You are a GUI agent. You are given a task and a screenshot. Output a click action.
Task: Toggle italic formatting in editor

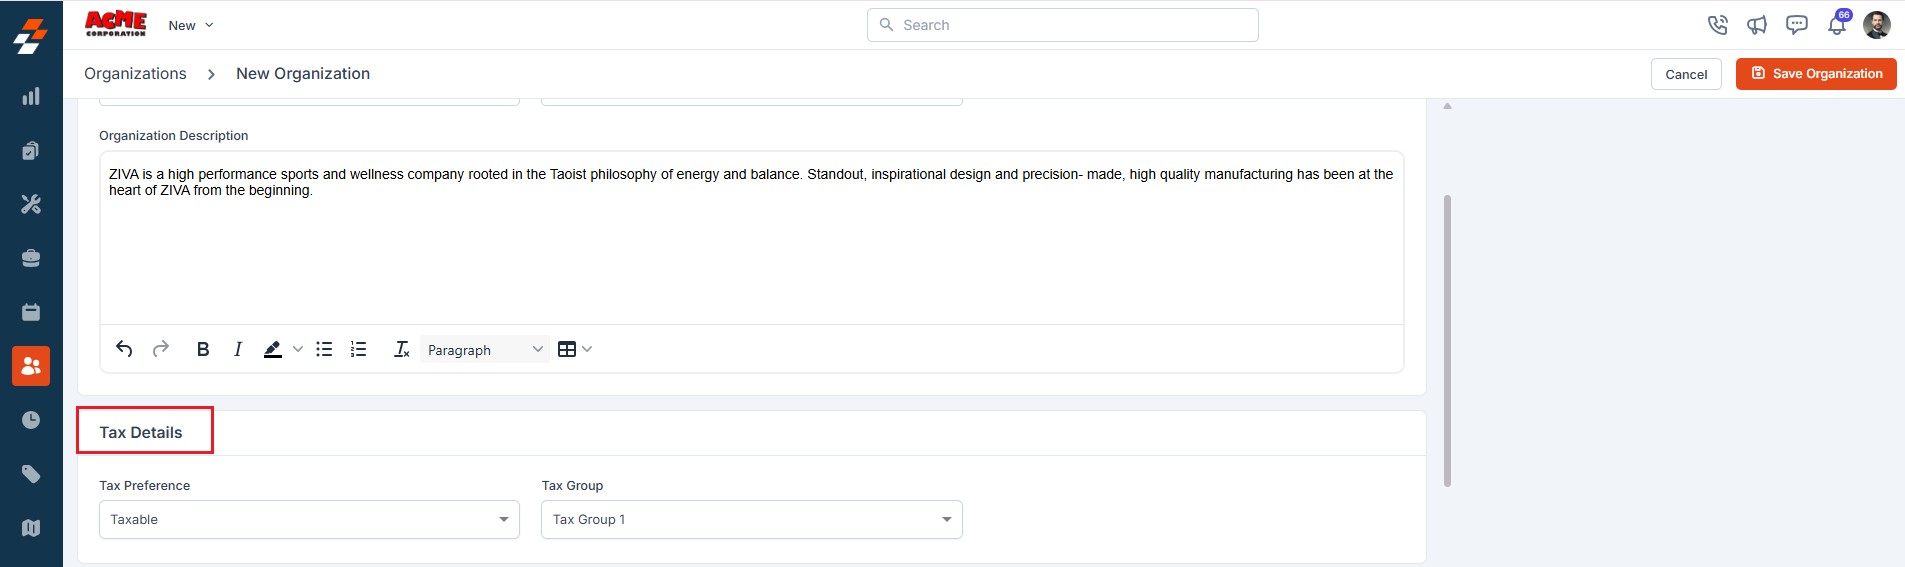click(x=238, y=349)
